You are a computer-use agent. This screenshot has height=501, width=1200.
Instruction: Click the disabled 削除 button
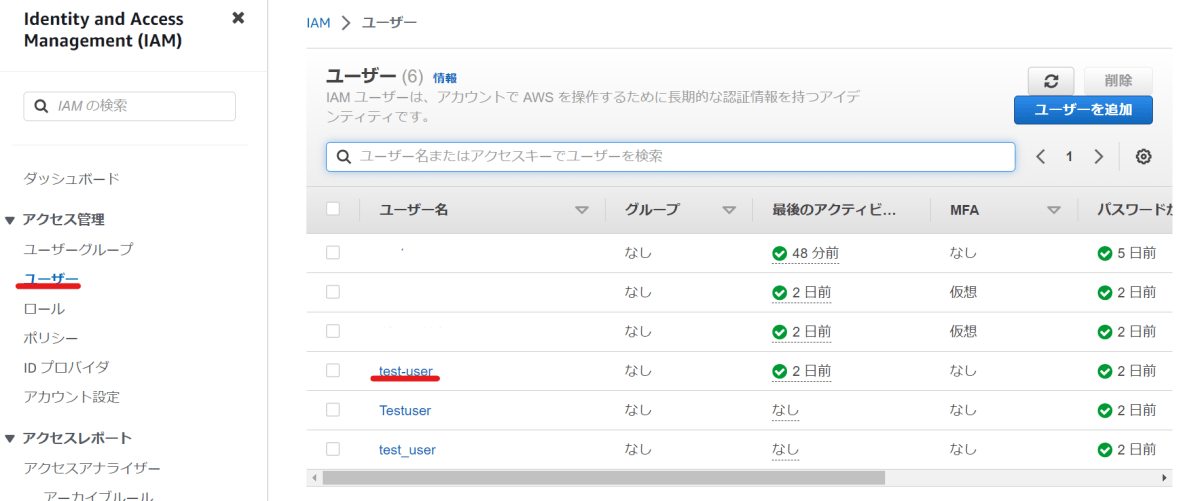[x=1118, y=82]
